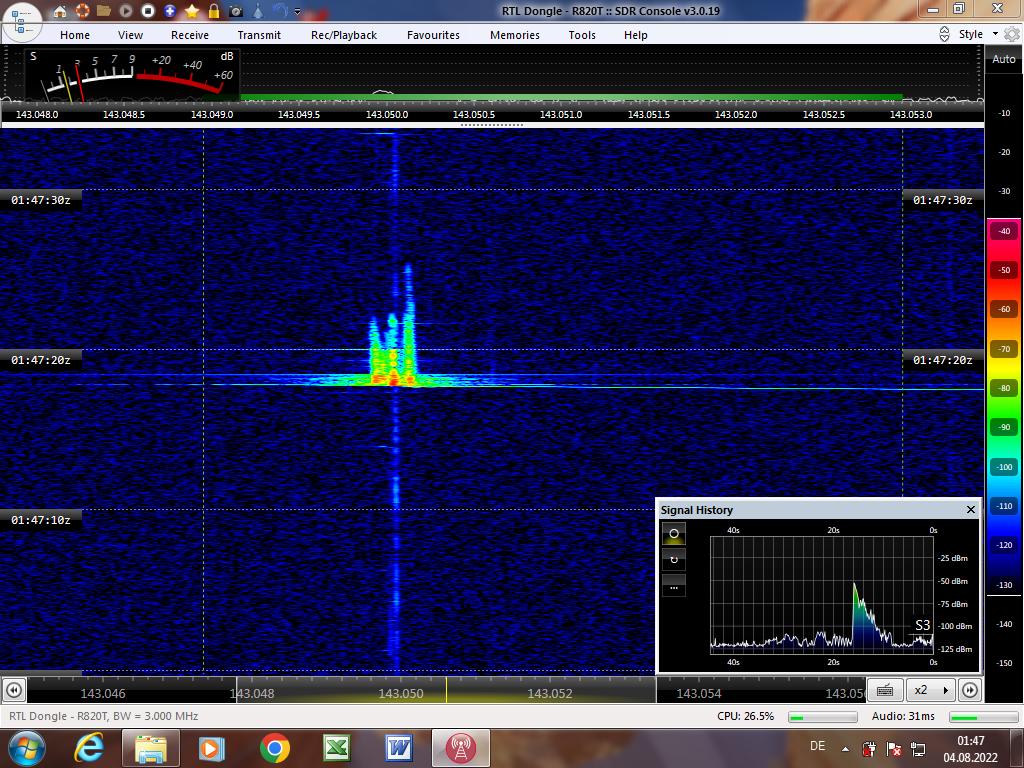Open the three-dots options in Signal History
The width and height of the screenshot is (1024, 768).
674,586
